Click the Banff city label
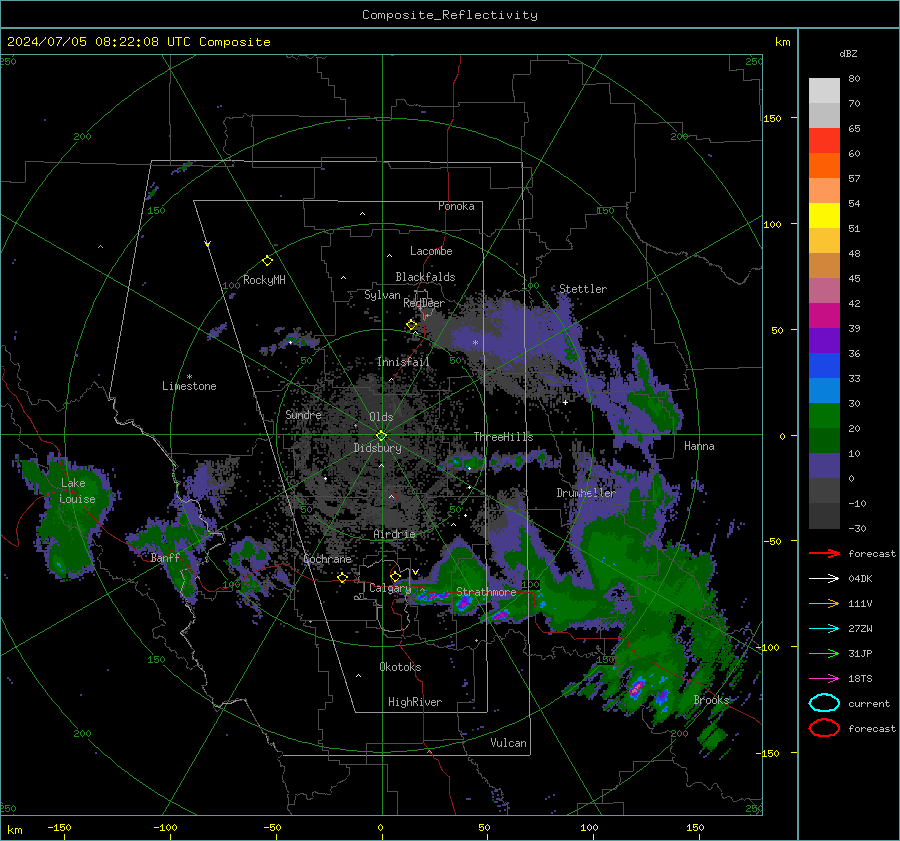This screenshot has height=841, width=900. click(165, 557)
